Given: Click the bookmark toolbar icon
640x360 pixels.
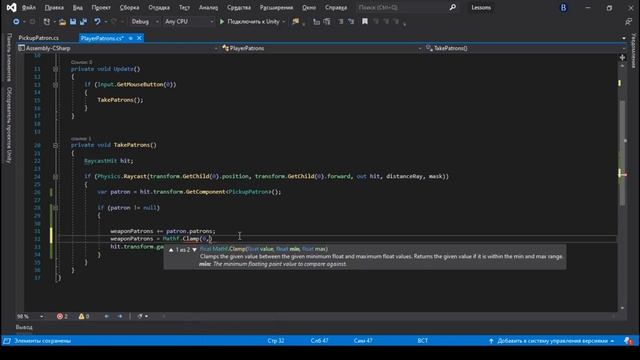Looking at the screenshot, I should [365, 22].
